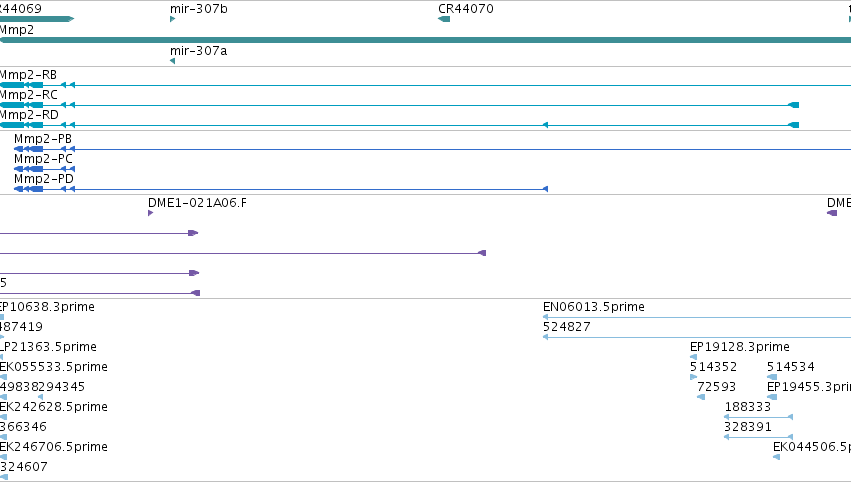The image size is (851, 482).
Task: Click the DME1-021A06.F arrow marker
Action: pos(150,213)
